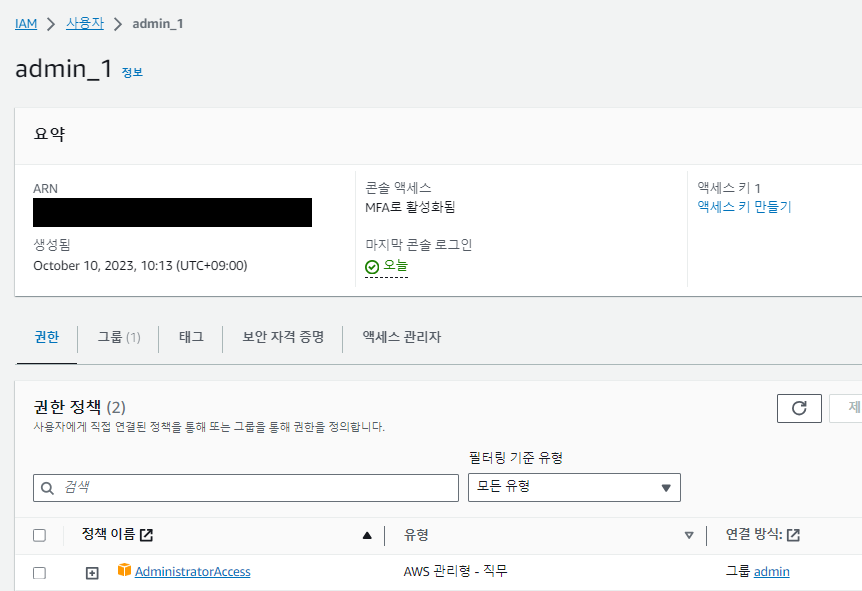The image size is (862, 591).
Task: Click the 권한 정책 (2) heading
Action: pyautogui.click(x=80, y=407)
